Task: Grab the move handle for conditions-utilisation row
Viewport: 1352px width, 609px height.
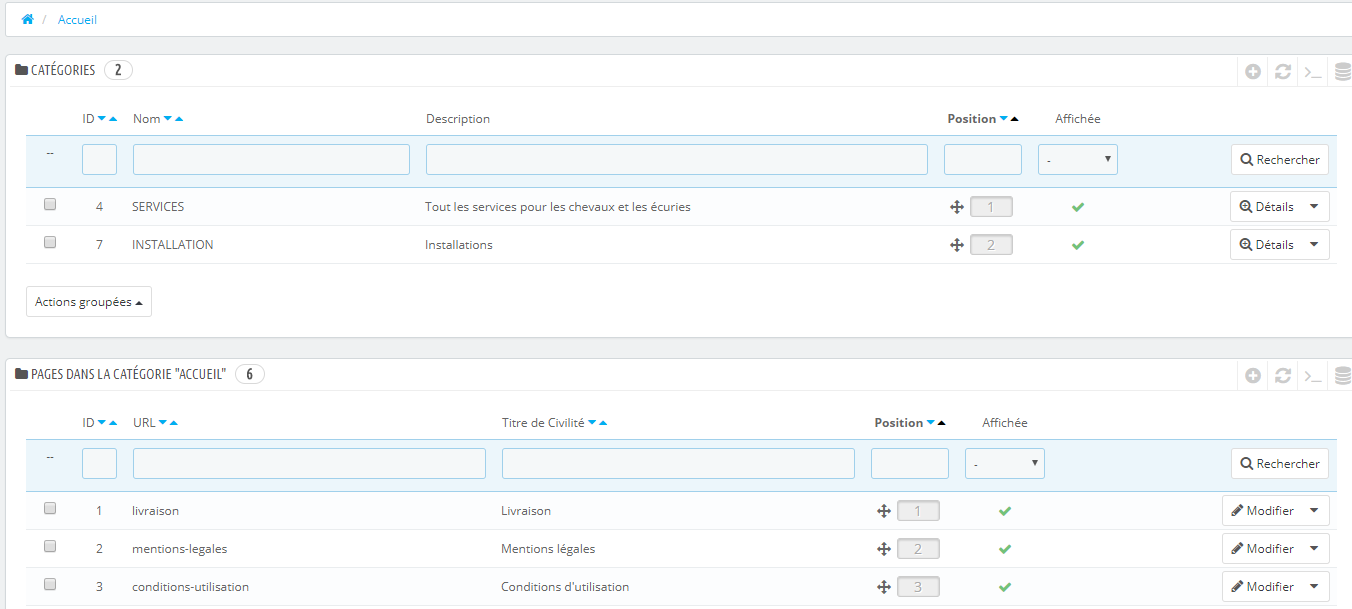Action: pyautogui.click(x=883, y=587)
